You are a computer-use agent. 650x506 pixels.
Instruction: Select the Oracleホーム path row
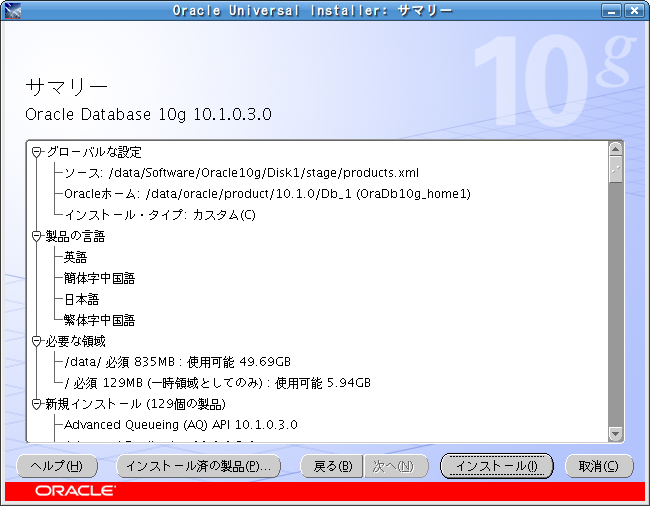click(x=267, y=194)
